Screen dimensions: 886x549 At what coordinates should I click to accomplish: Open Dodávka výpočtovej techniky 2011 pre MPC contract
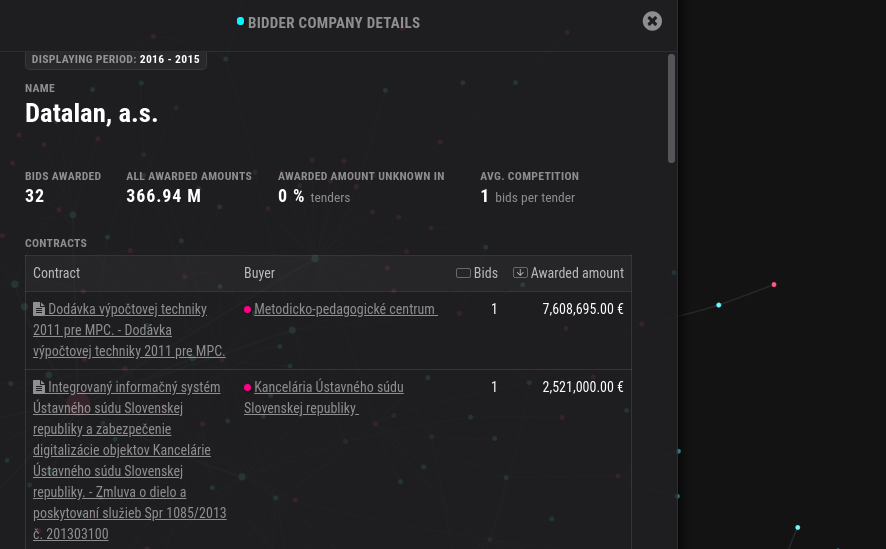(x=129, y=330)
